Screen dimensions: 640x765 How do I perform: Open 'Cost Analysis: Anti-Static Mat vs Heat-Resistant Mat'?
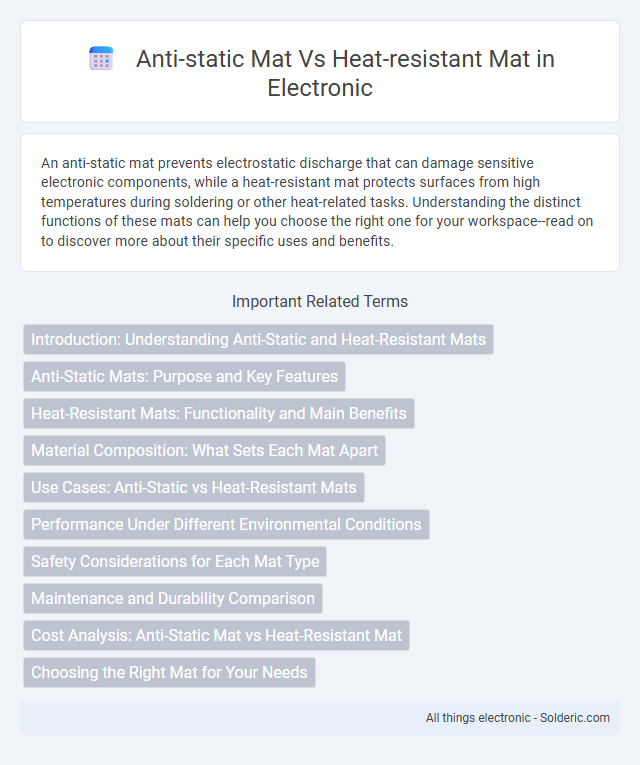tap(216, 636)
